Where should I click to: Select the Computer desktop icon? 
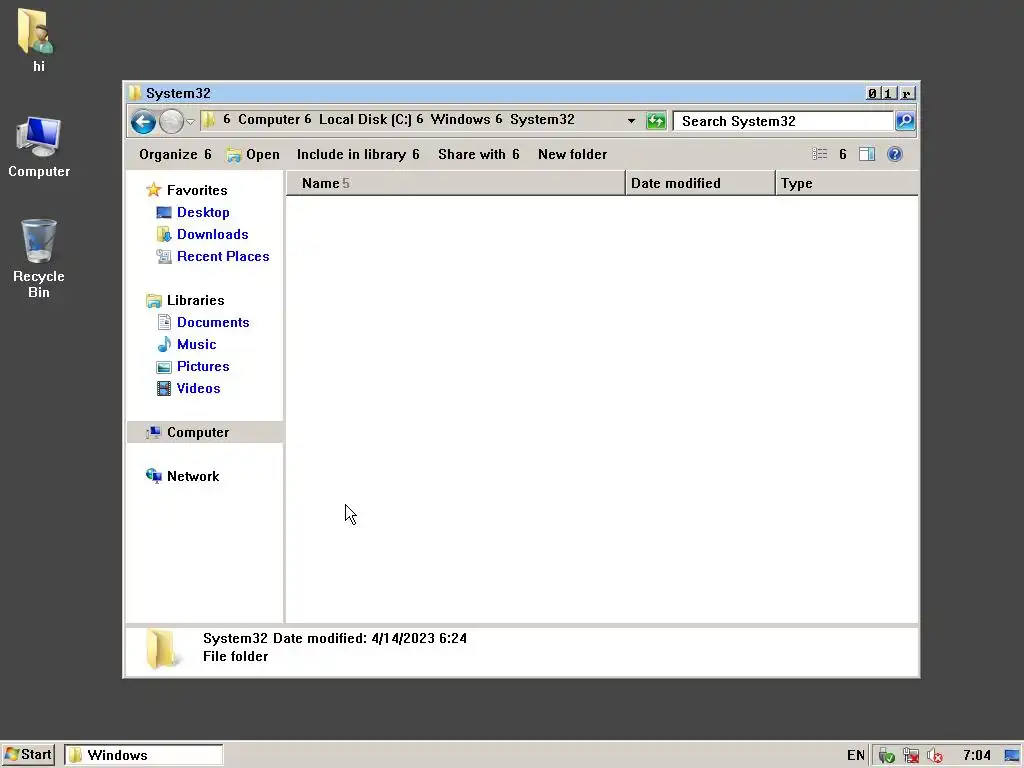coord(39,147)
